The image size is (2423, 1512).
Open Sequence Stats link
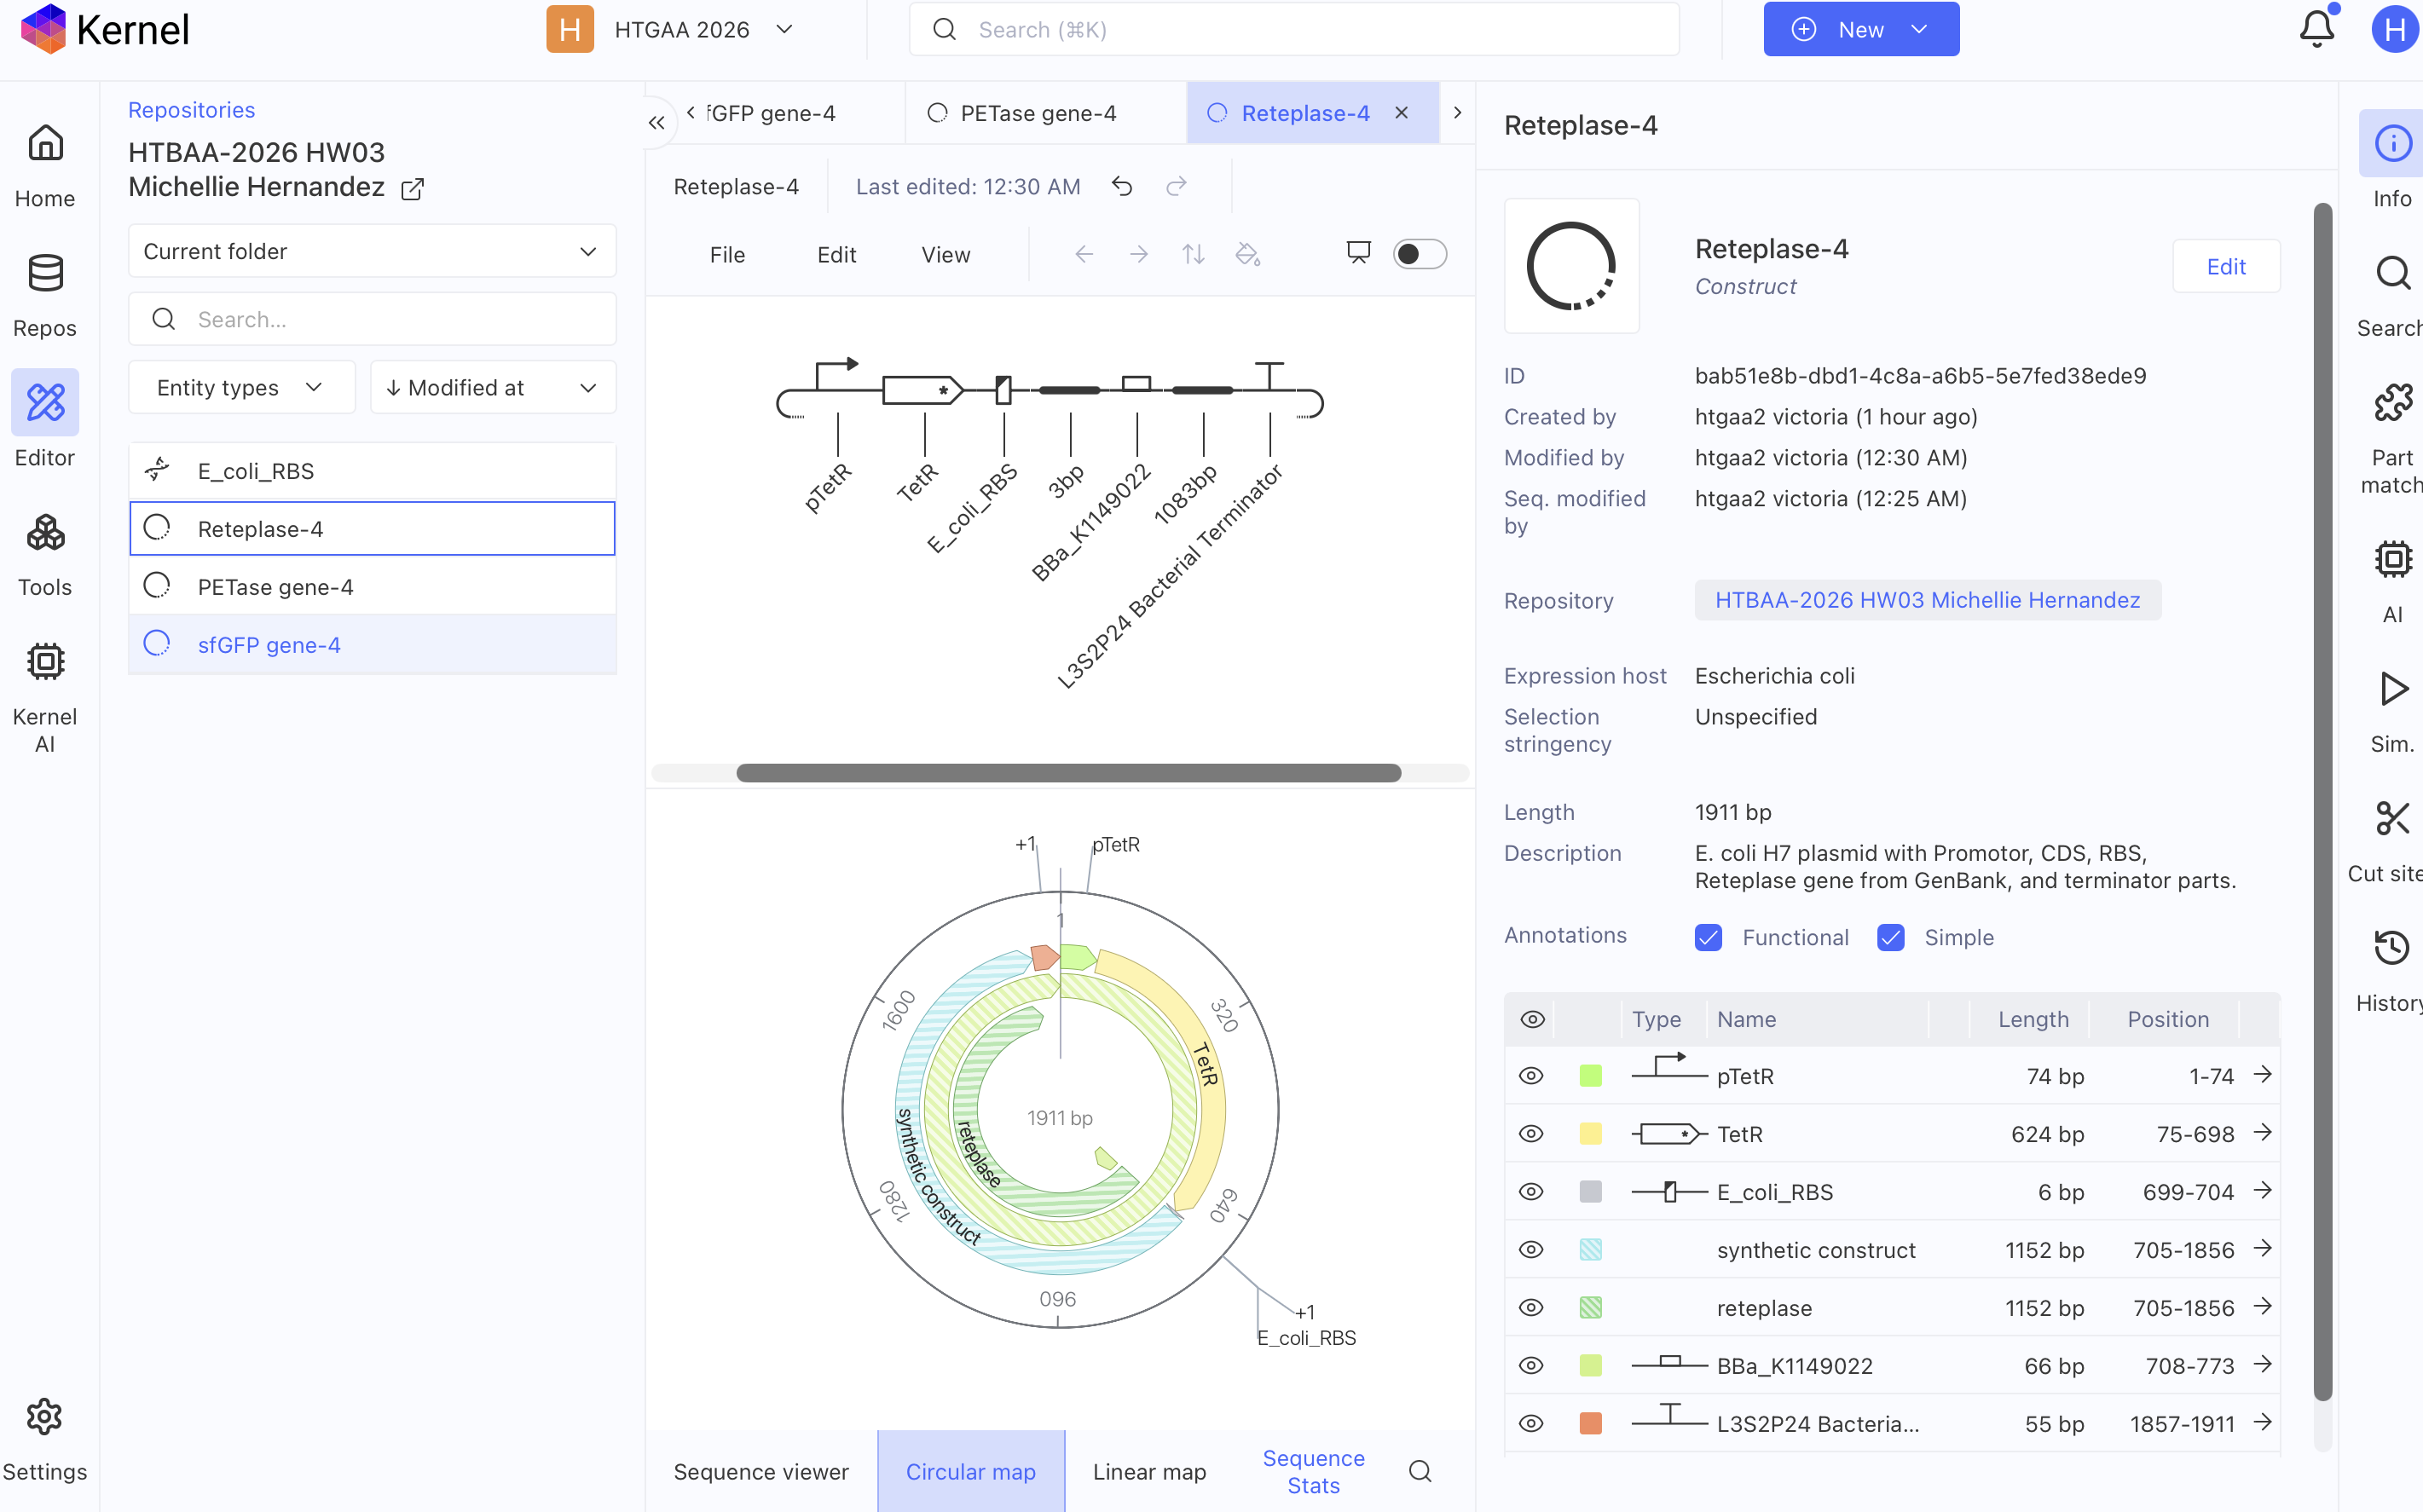tap(1313, 1472)
